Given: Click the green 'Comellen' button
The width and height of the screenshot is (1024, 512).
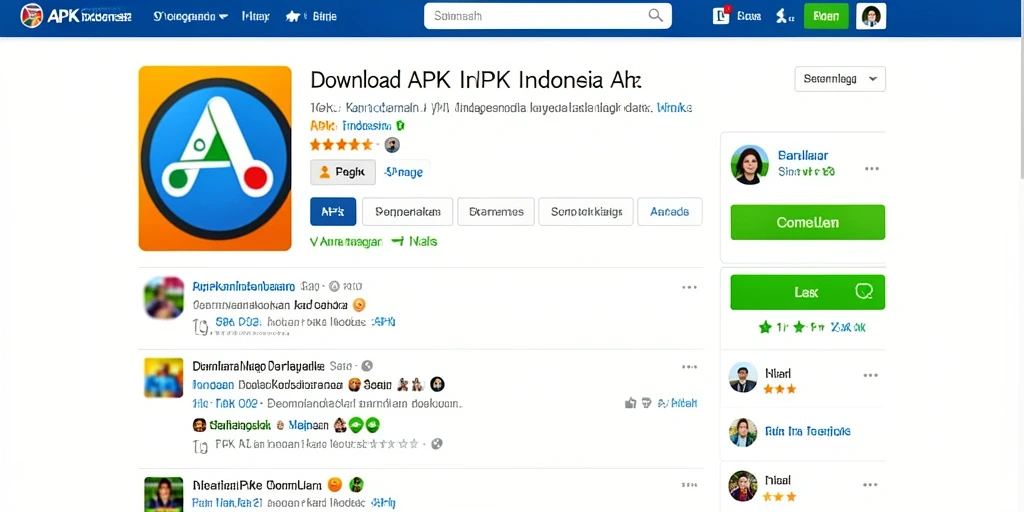Looking at the screenshot, I should (x=807, y=222).
